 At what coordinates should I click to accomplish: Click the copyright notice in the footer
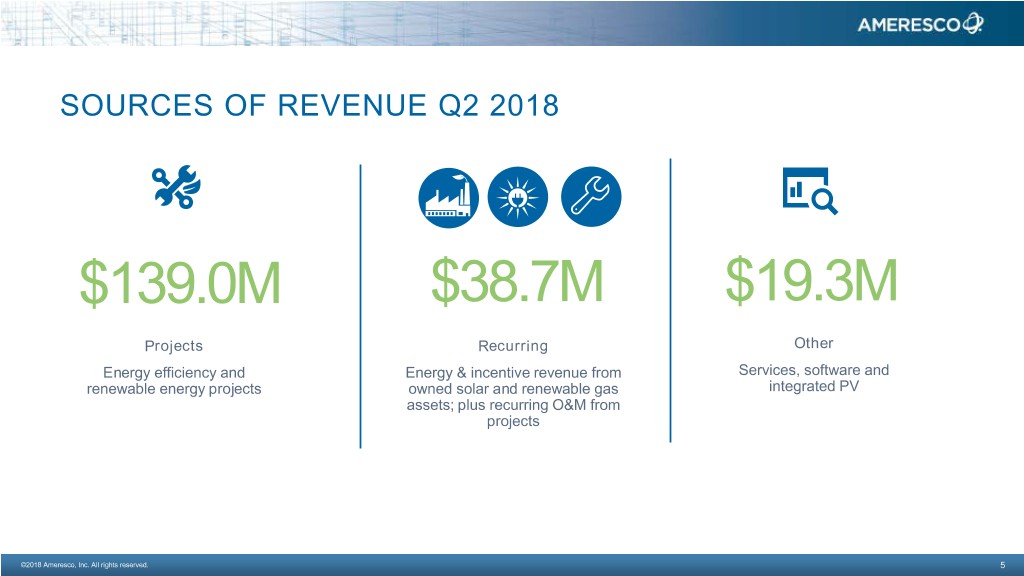click(78, 566)
